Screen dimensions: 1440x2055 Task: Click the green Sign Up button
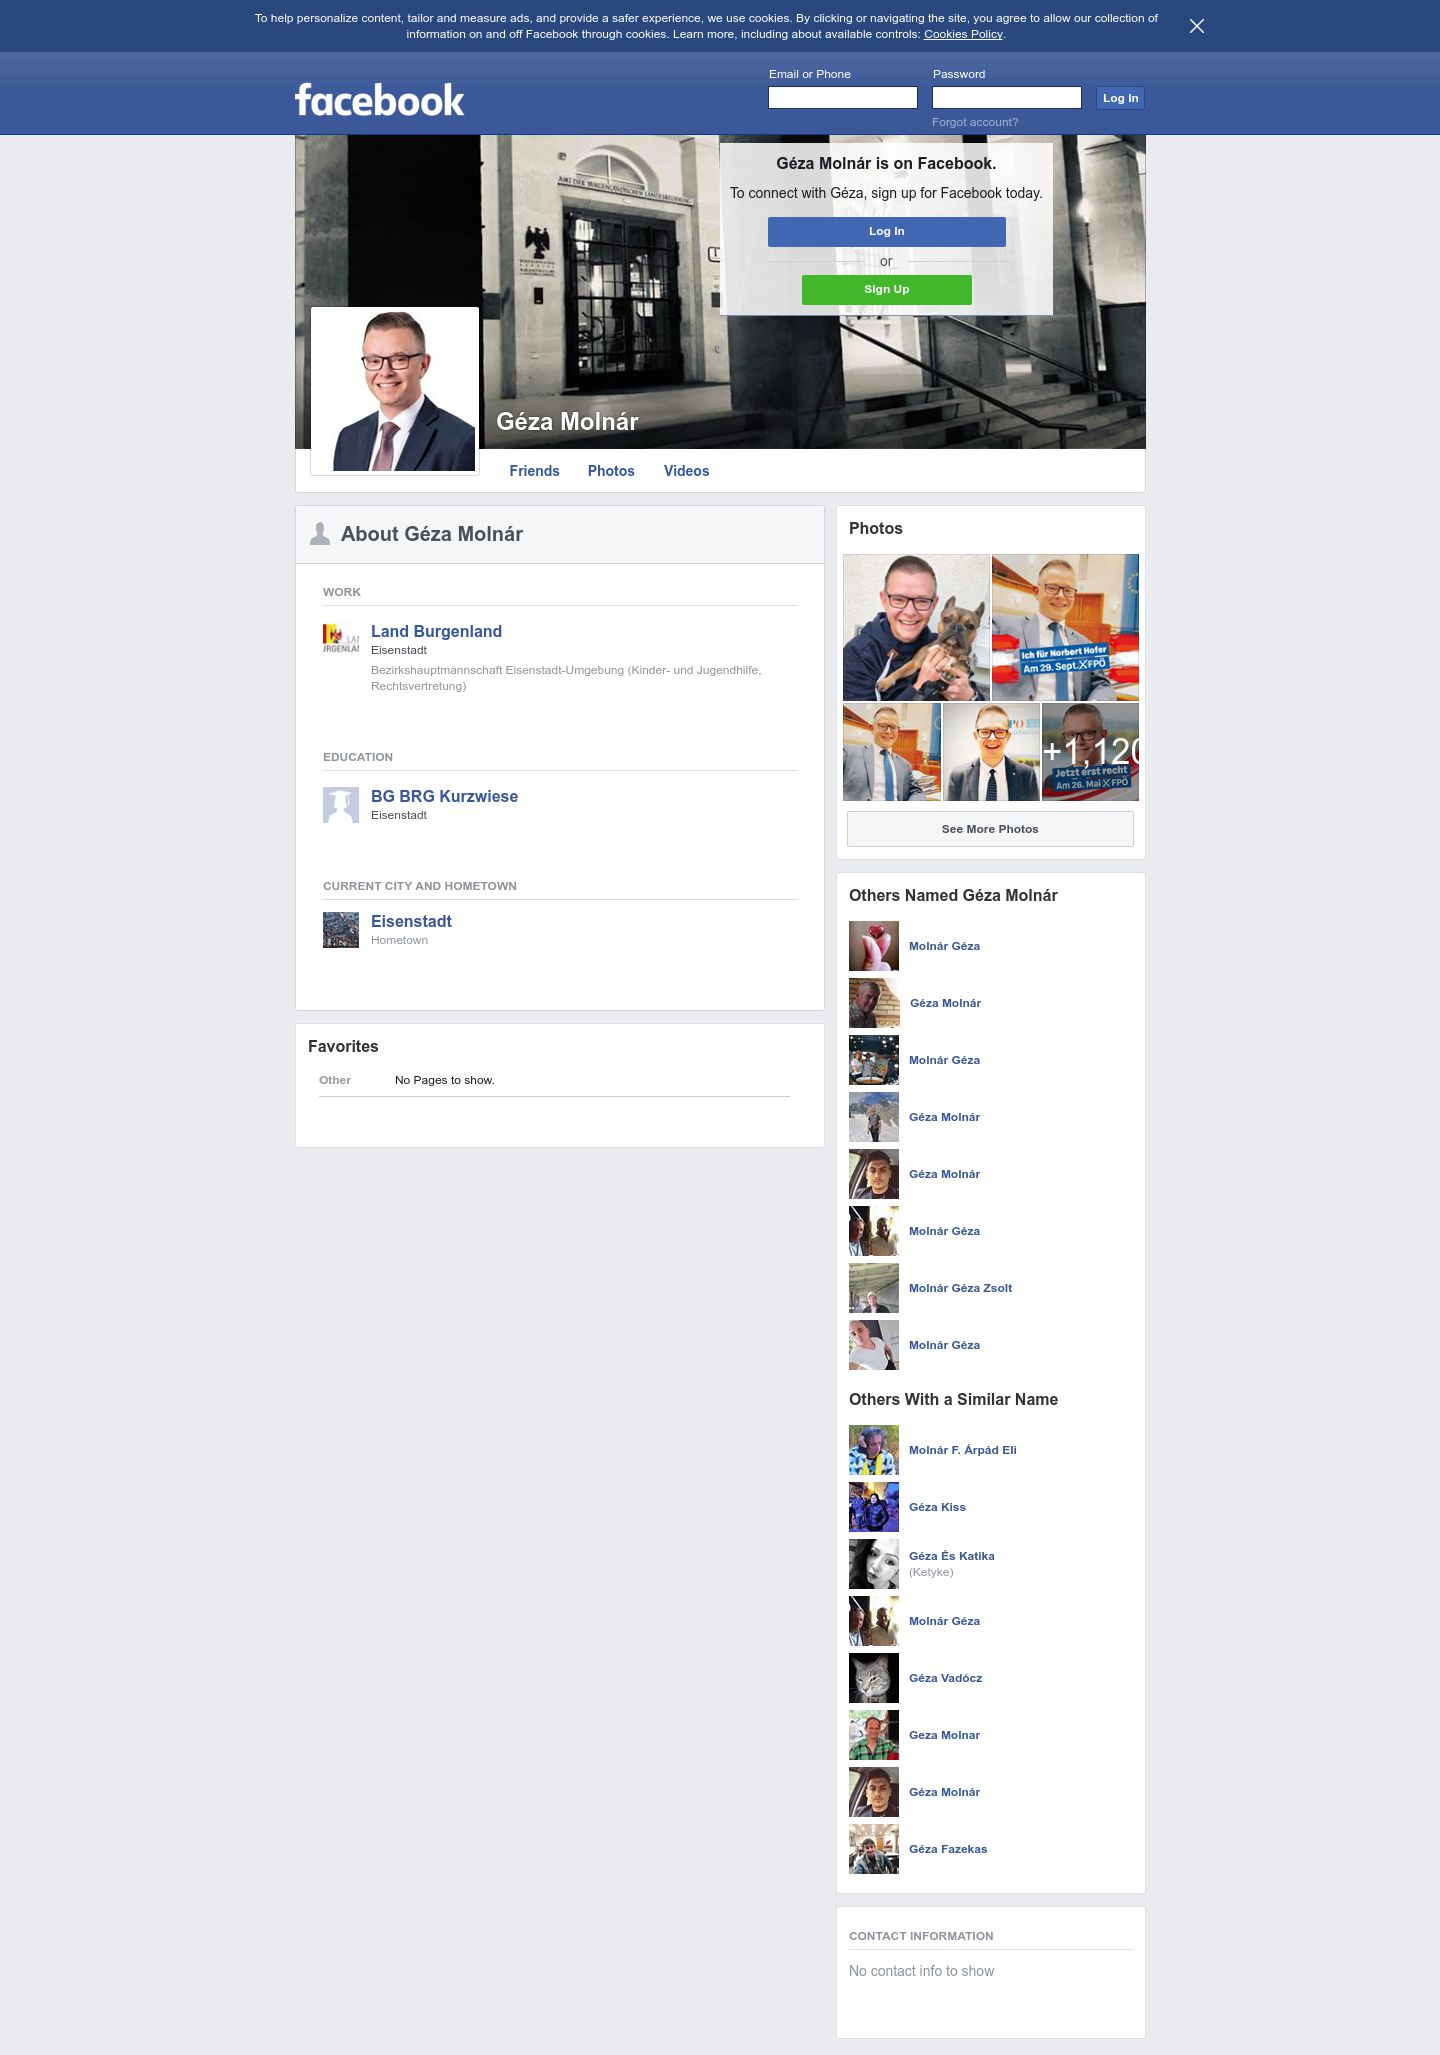point(887,289)
